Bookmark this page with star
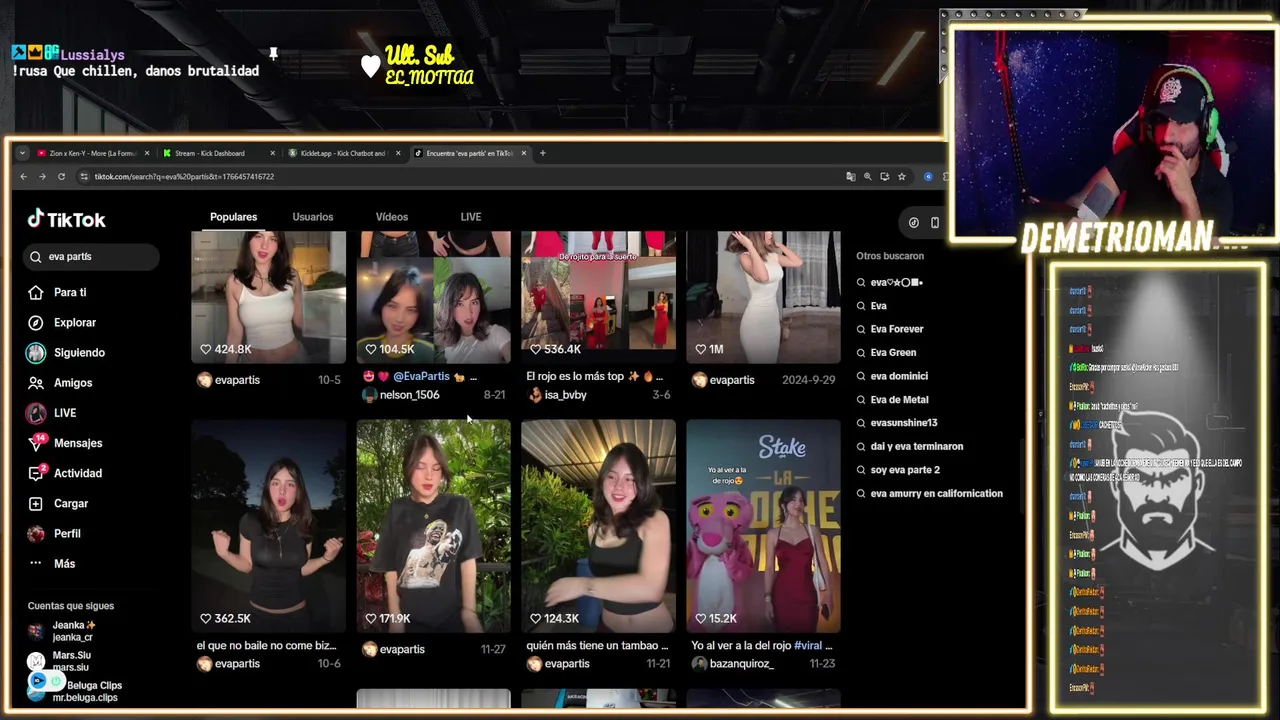 coord(902,176)
